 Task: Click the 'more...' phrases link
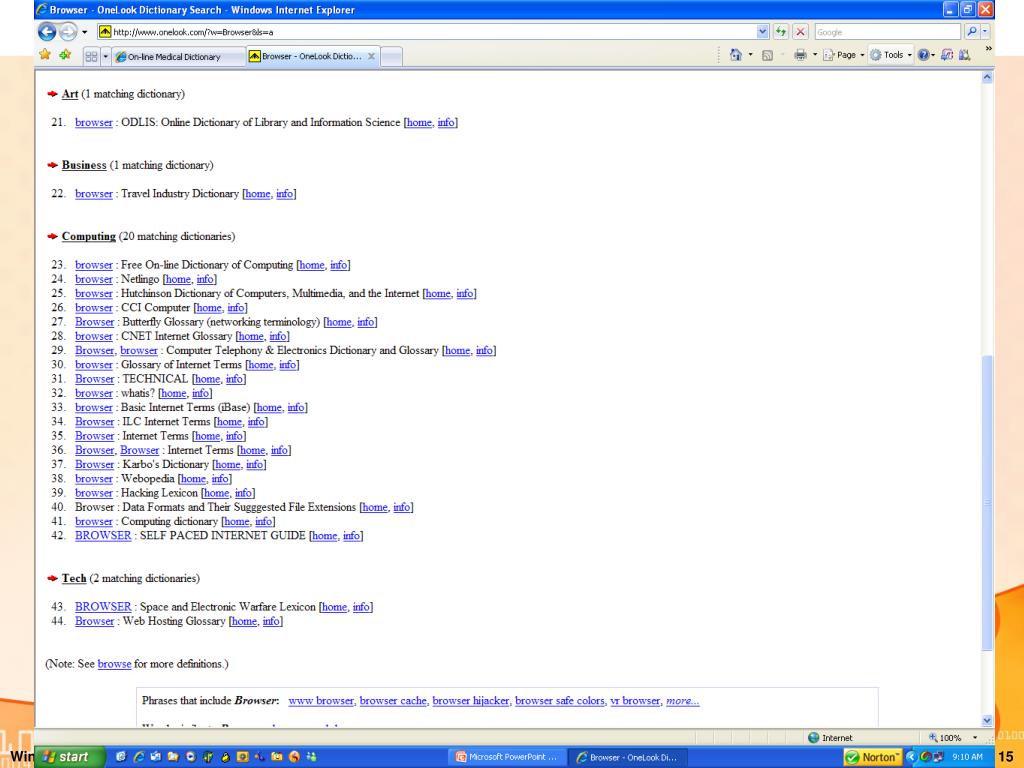[682, 701]
